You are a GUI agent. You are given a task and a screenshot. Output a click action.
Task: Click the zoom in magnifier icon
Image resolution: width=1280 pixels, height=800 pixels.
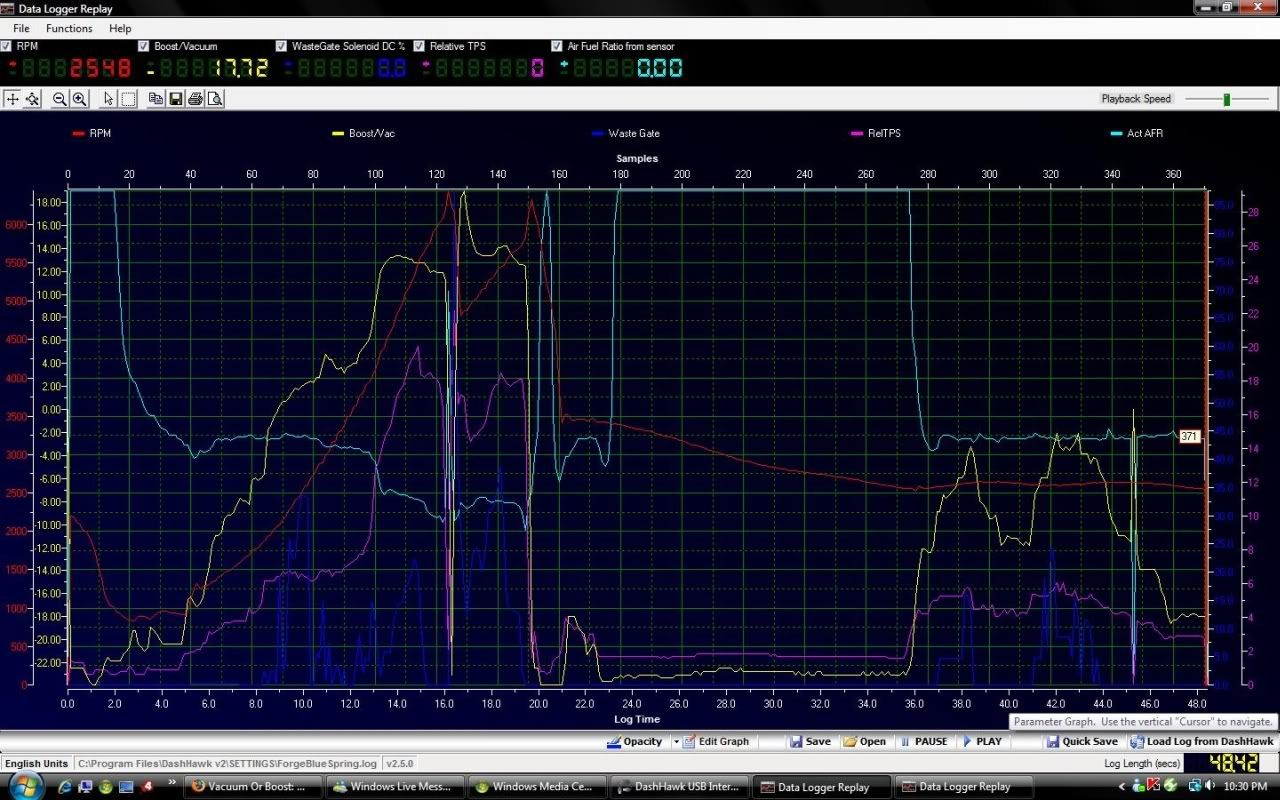click(x=79, y=99)
